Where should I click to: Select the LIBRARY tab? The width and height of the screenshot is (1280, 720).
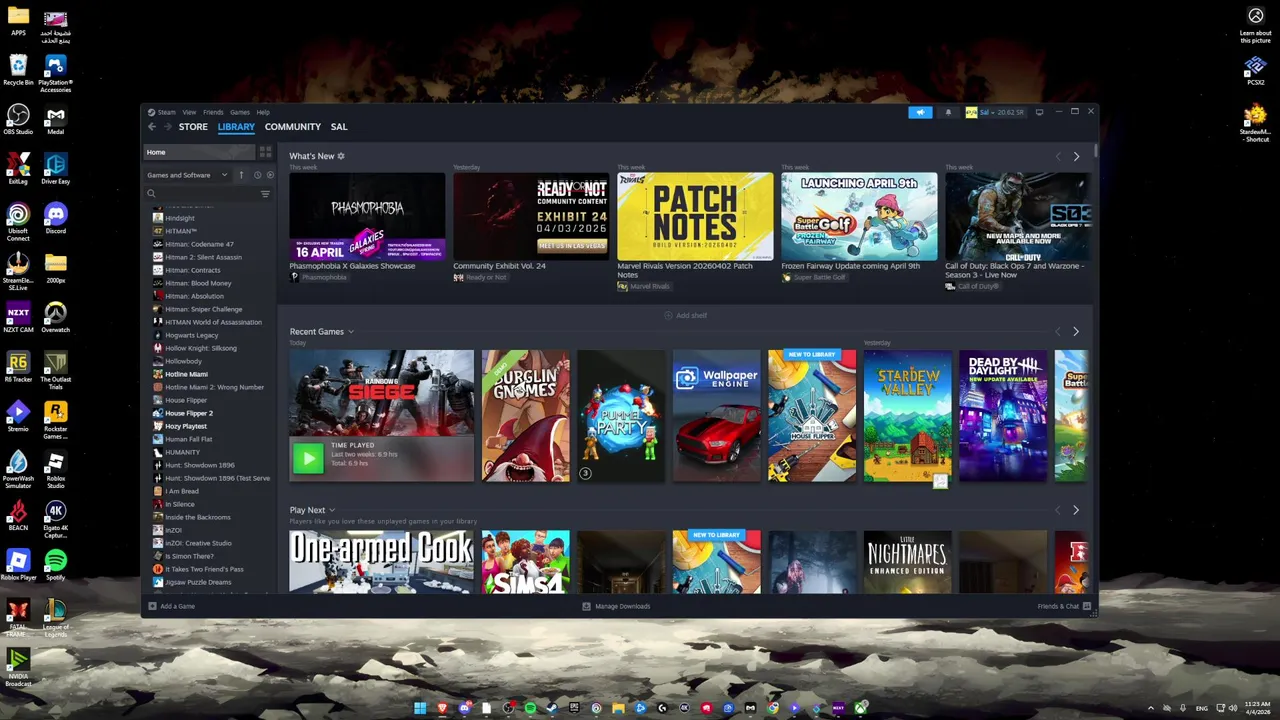tap(236, 127)
